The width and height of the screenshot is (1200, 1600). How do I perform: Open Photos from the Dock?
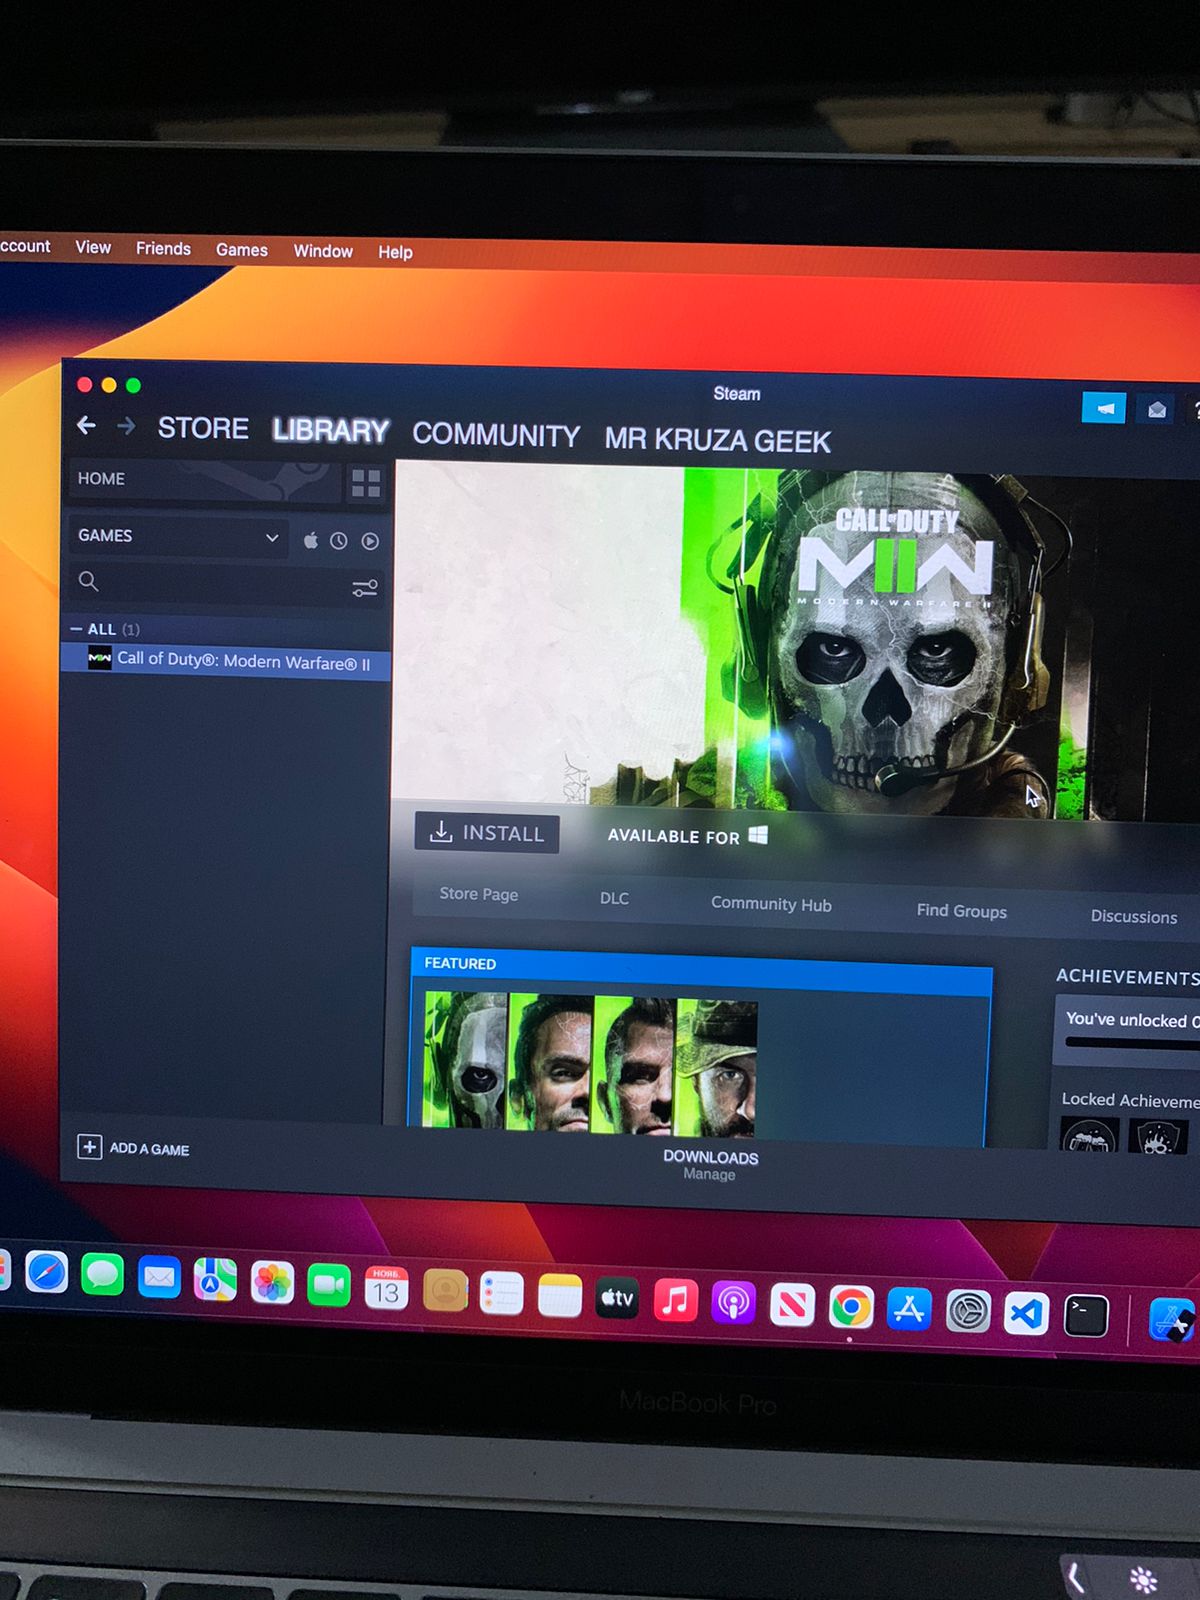click(x=272, y=1282)
